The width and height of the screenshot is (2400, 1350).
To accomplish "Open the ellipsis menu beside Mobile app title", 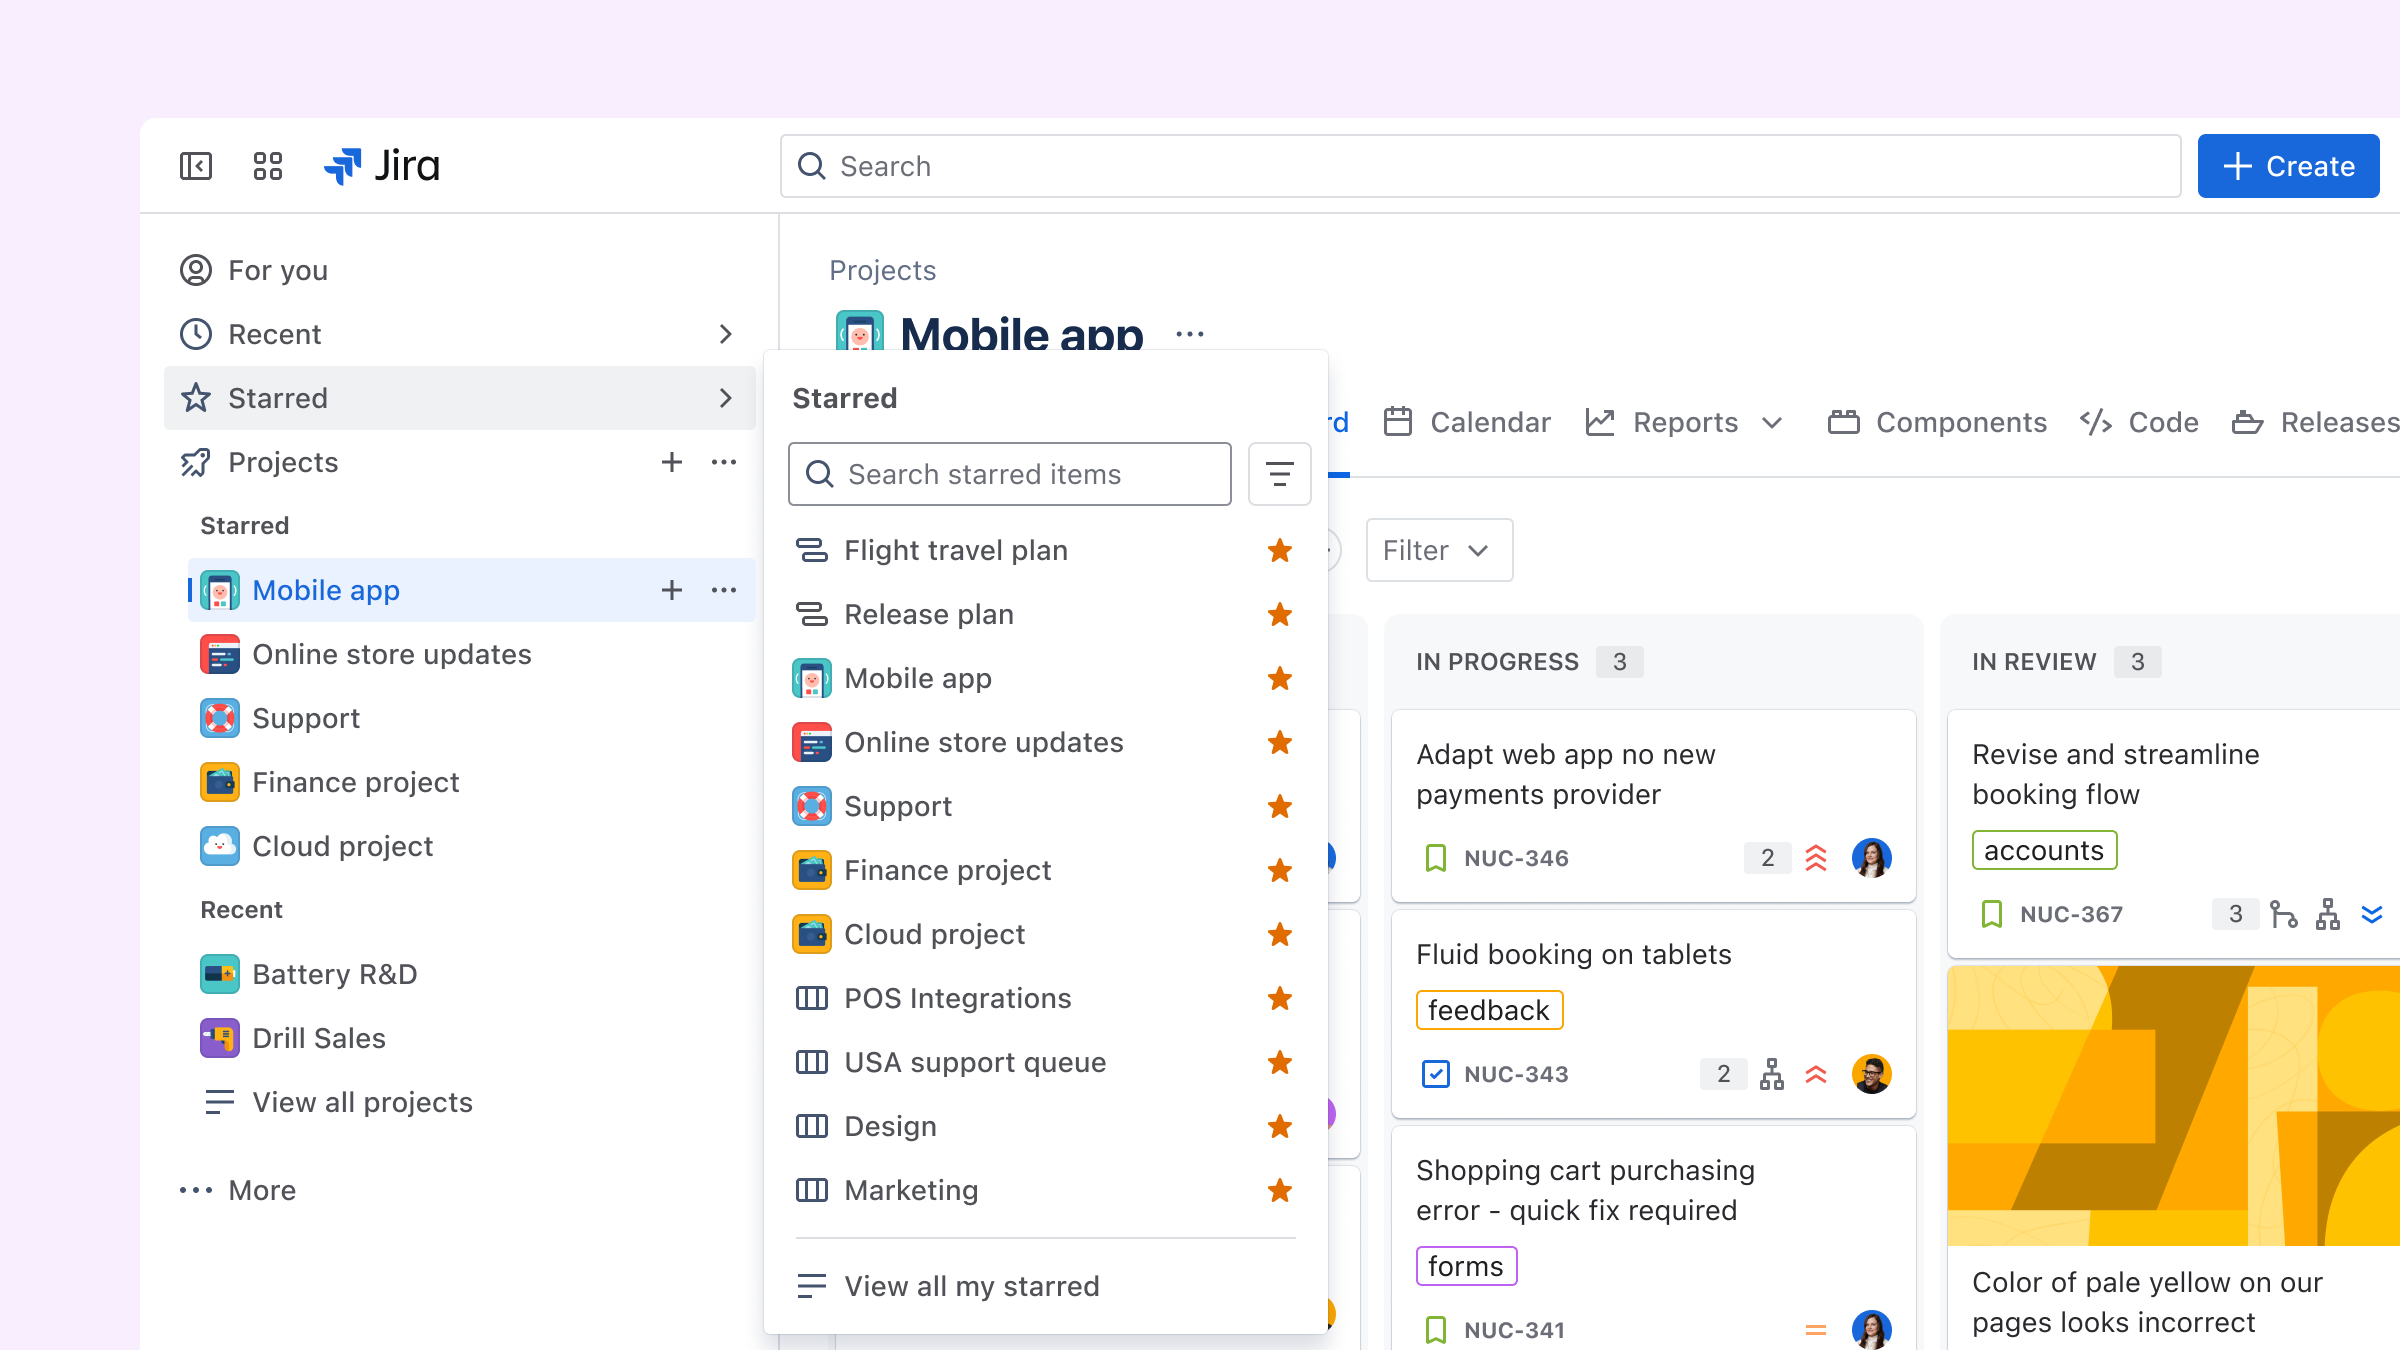I will coord(1190,334).
